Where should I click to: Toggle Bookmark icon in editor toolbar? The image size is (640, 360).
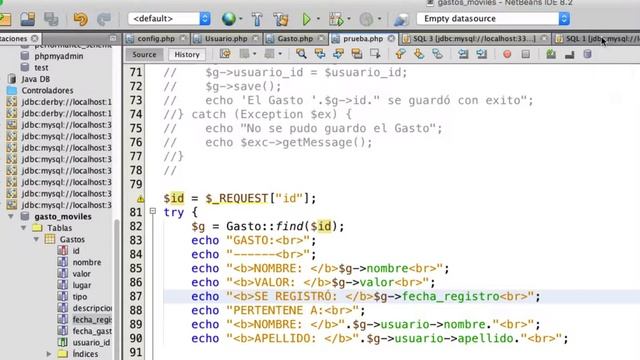click(437, 54)
